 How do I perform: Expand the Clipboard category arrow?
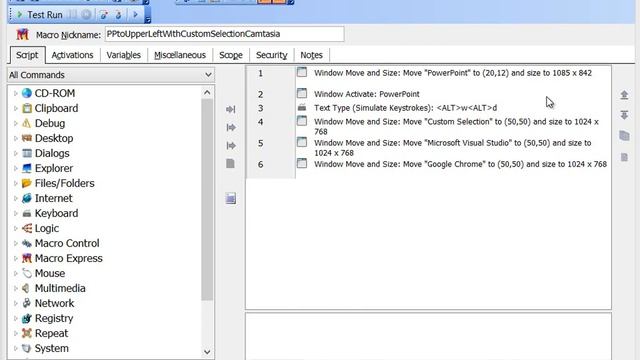(16, 109)
